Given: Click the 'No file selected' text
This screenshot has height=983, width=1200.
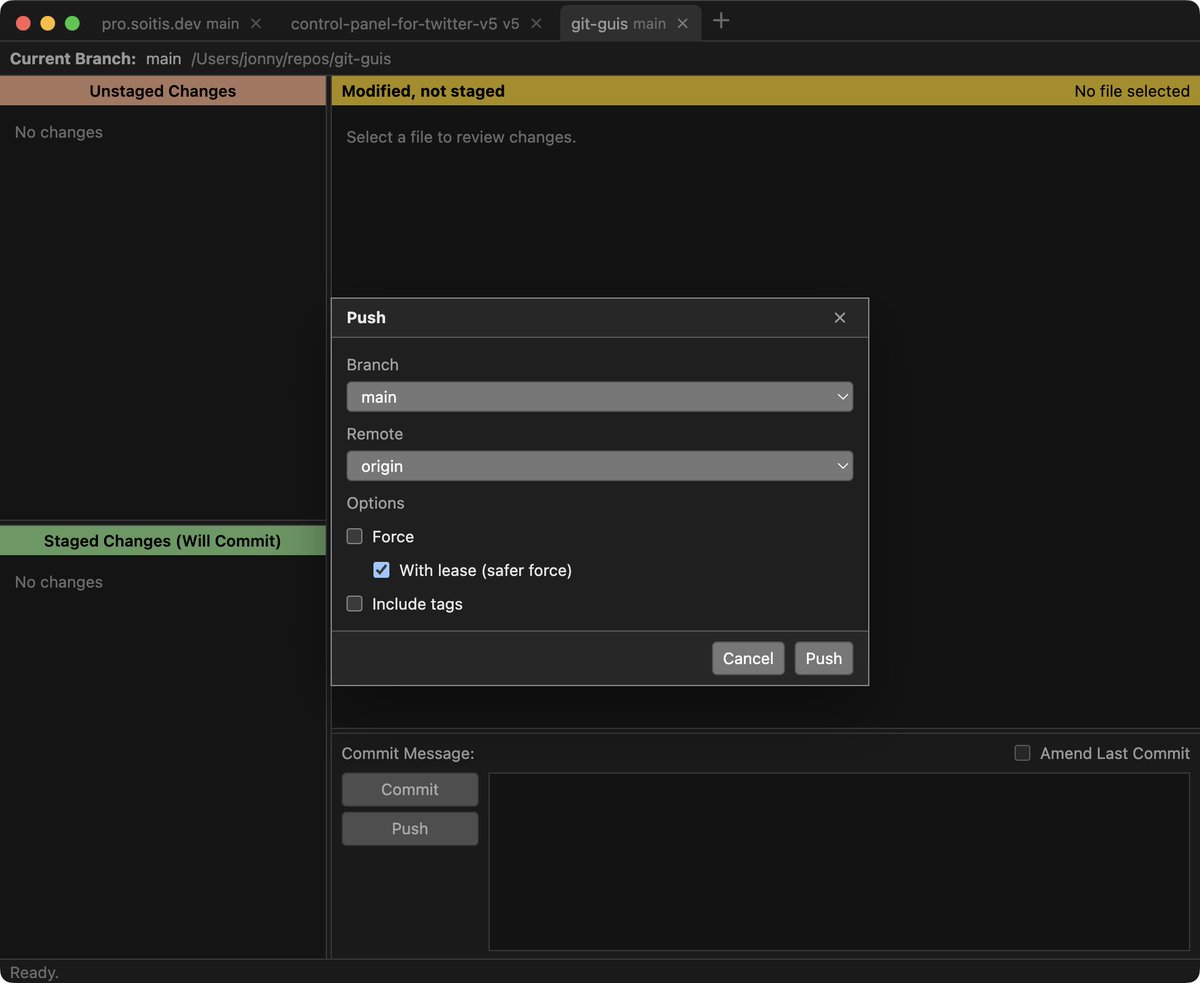Looking at the screenshot, I should [1132, 91].
